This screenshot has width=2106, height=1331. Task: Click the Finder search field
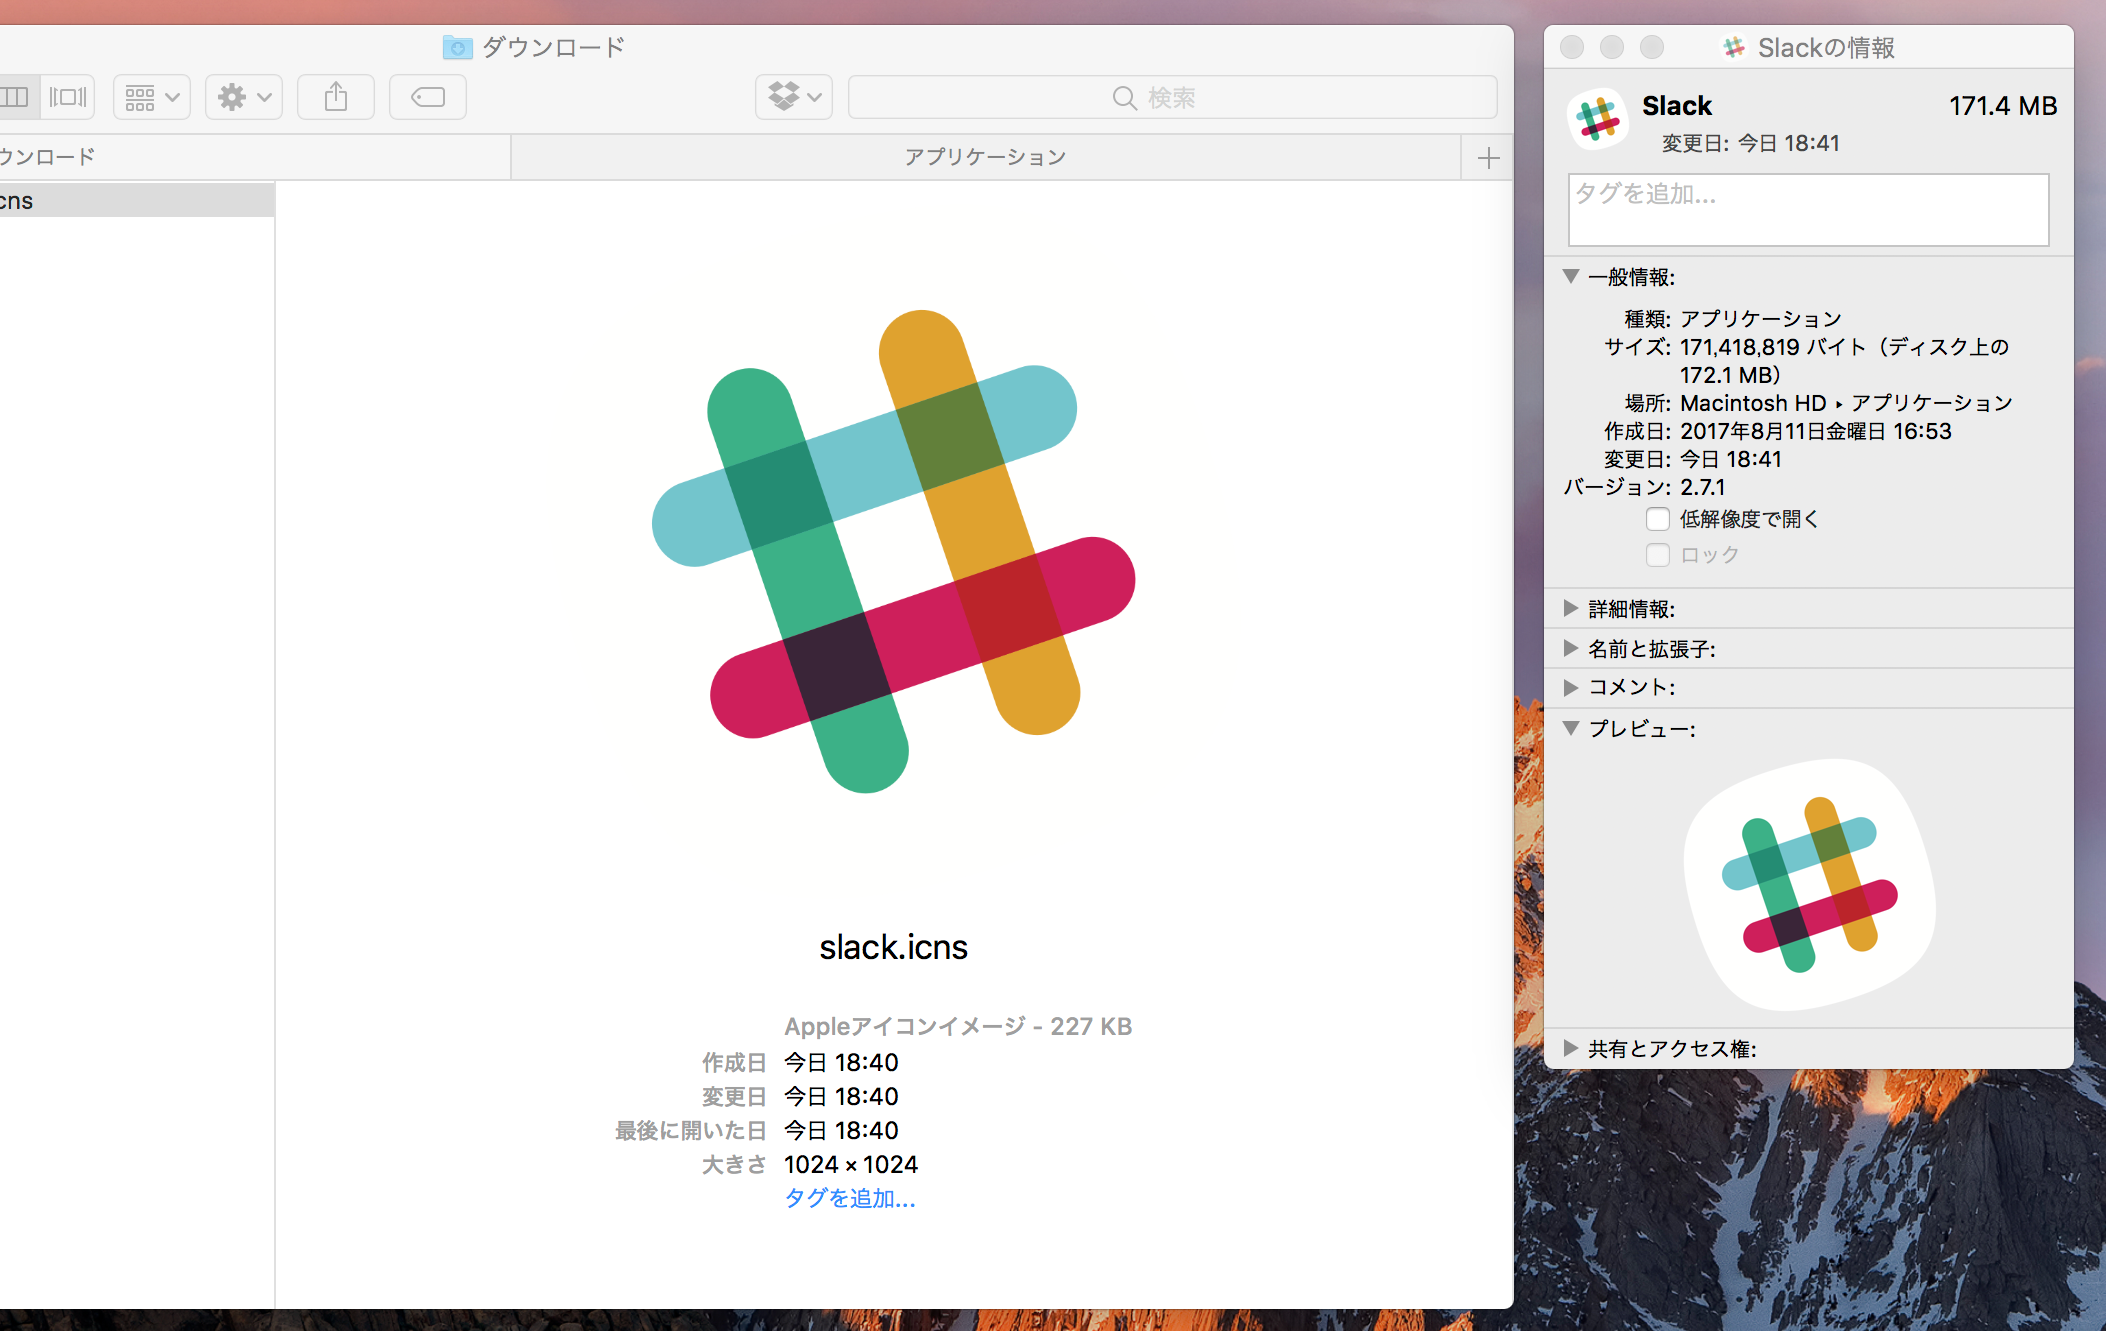[1172, 97]
